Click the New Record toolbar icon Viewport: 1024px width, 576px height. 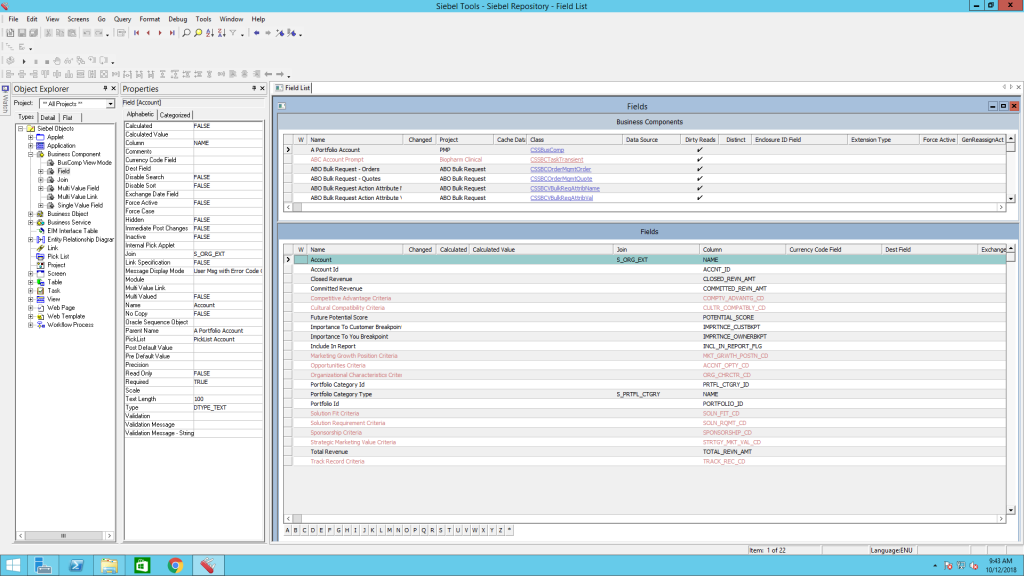(12, 31)
